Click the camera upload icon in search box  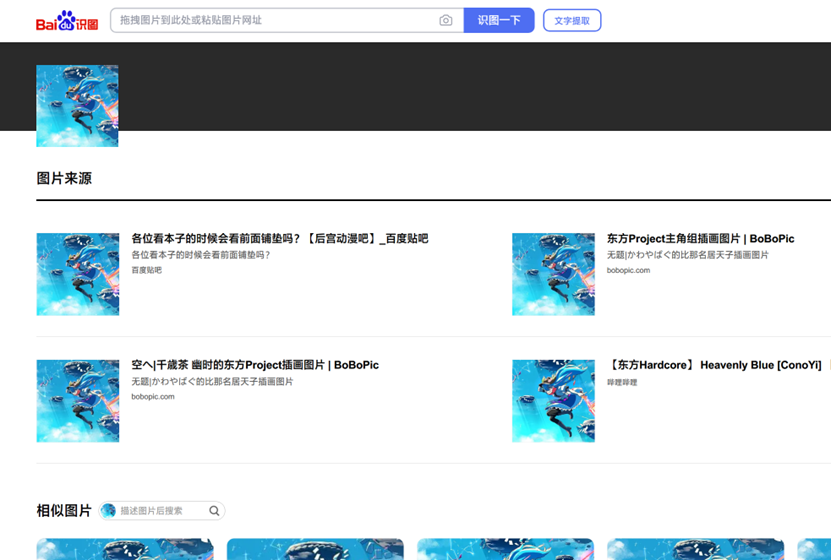click(446, 20)
